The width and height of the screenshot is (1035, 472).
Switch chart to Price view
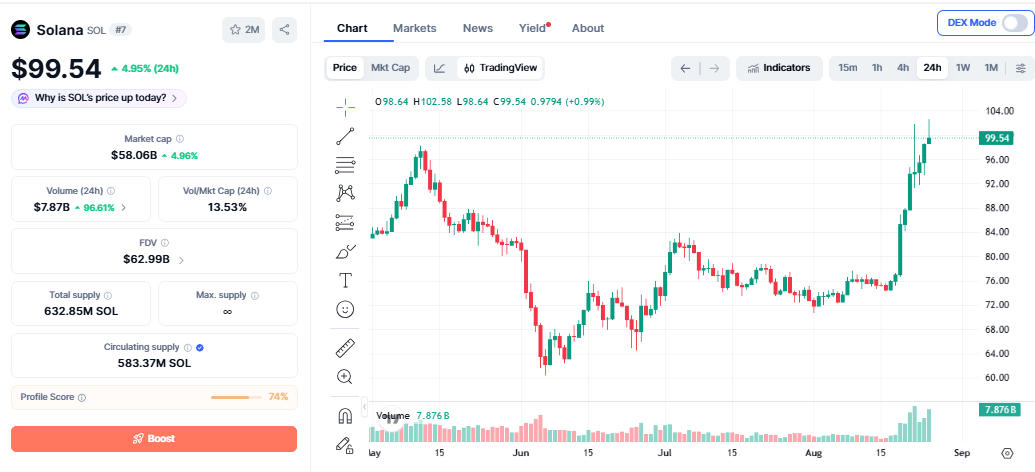(345, 68)
